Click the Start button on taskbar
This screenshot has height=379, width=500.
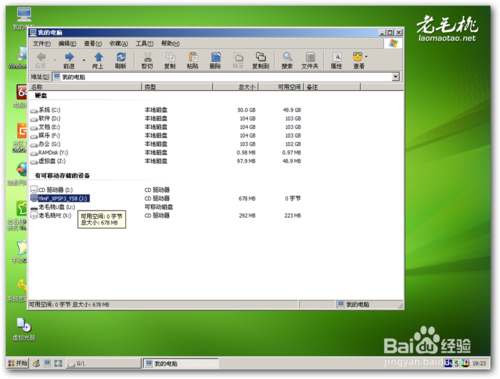[18, 363]
